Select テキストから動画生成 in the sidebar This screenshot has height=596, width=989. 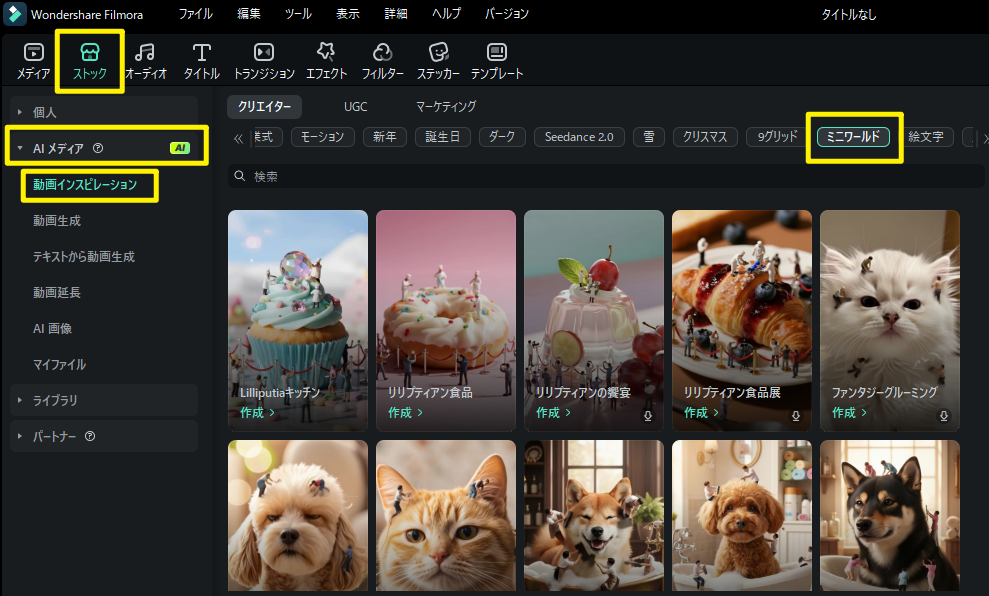tap(84, 257)
